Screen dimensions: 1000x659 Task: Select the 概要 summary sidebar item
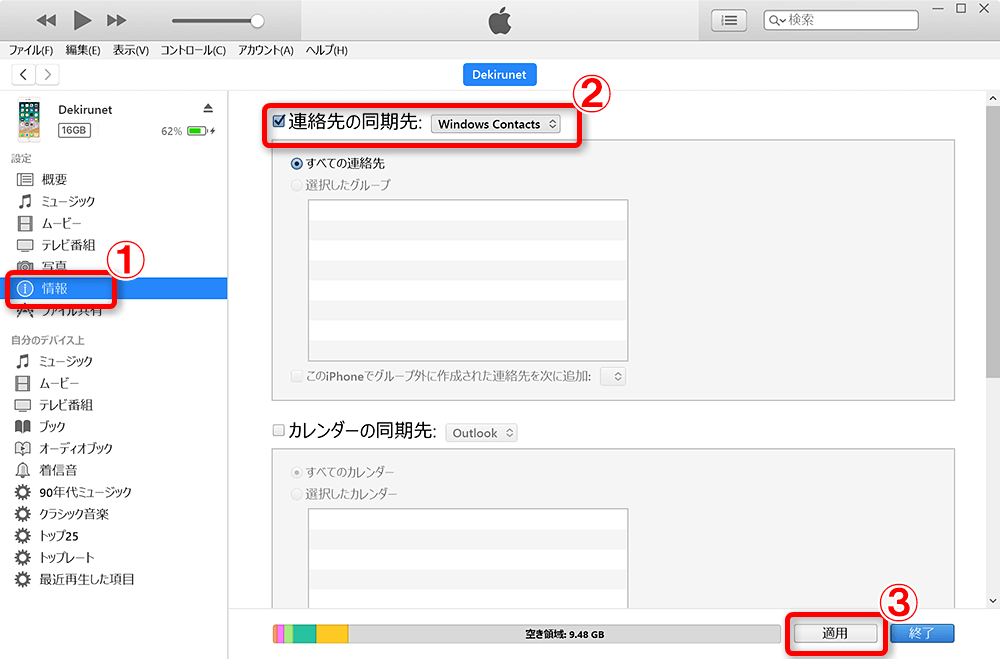pyautogui.click(x=54, y=179)
